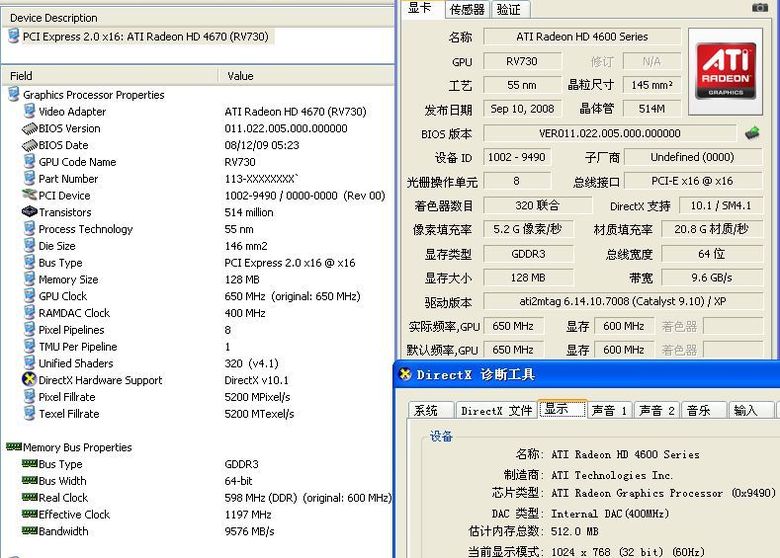The width and height of the screenshot is (780, 558).
Task: Open the 声音 2 tab
Action: point(658,410)
